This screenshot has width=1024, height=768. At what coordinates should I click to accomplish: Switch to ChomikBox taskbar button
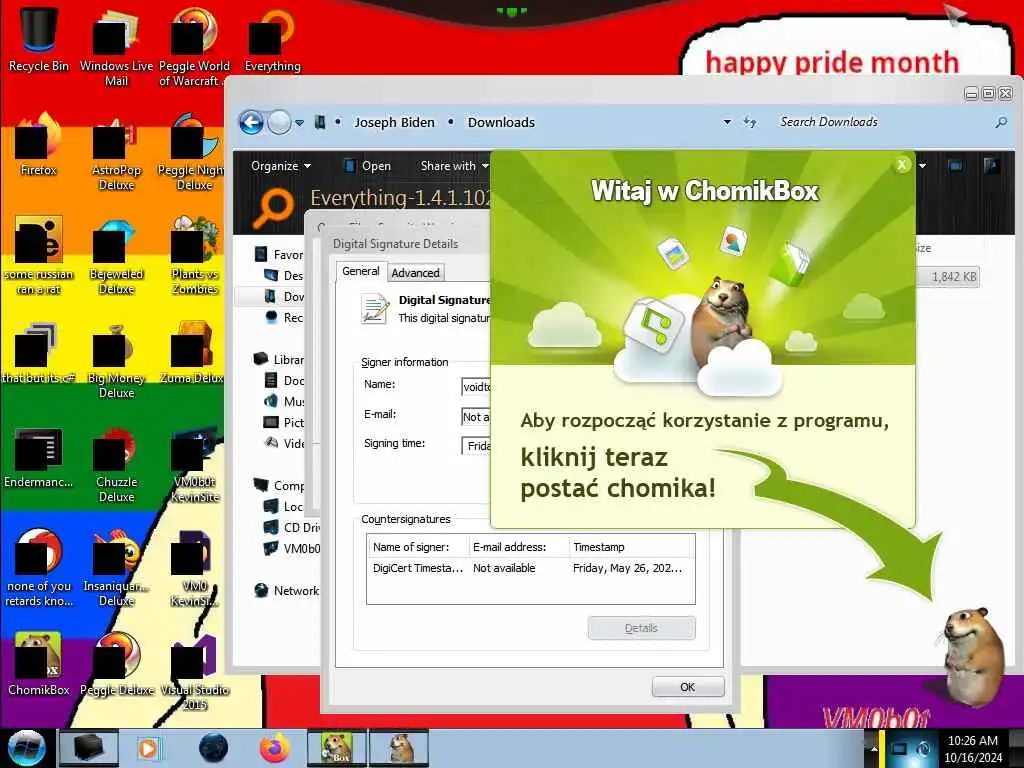pos(337,748)
